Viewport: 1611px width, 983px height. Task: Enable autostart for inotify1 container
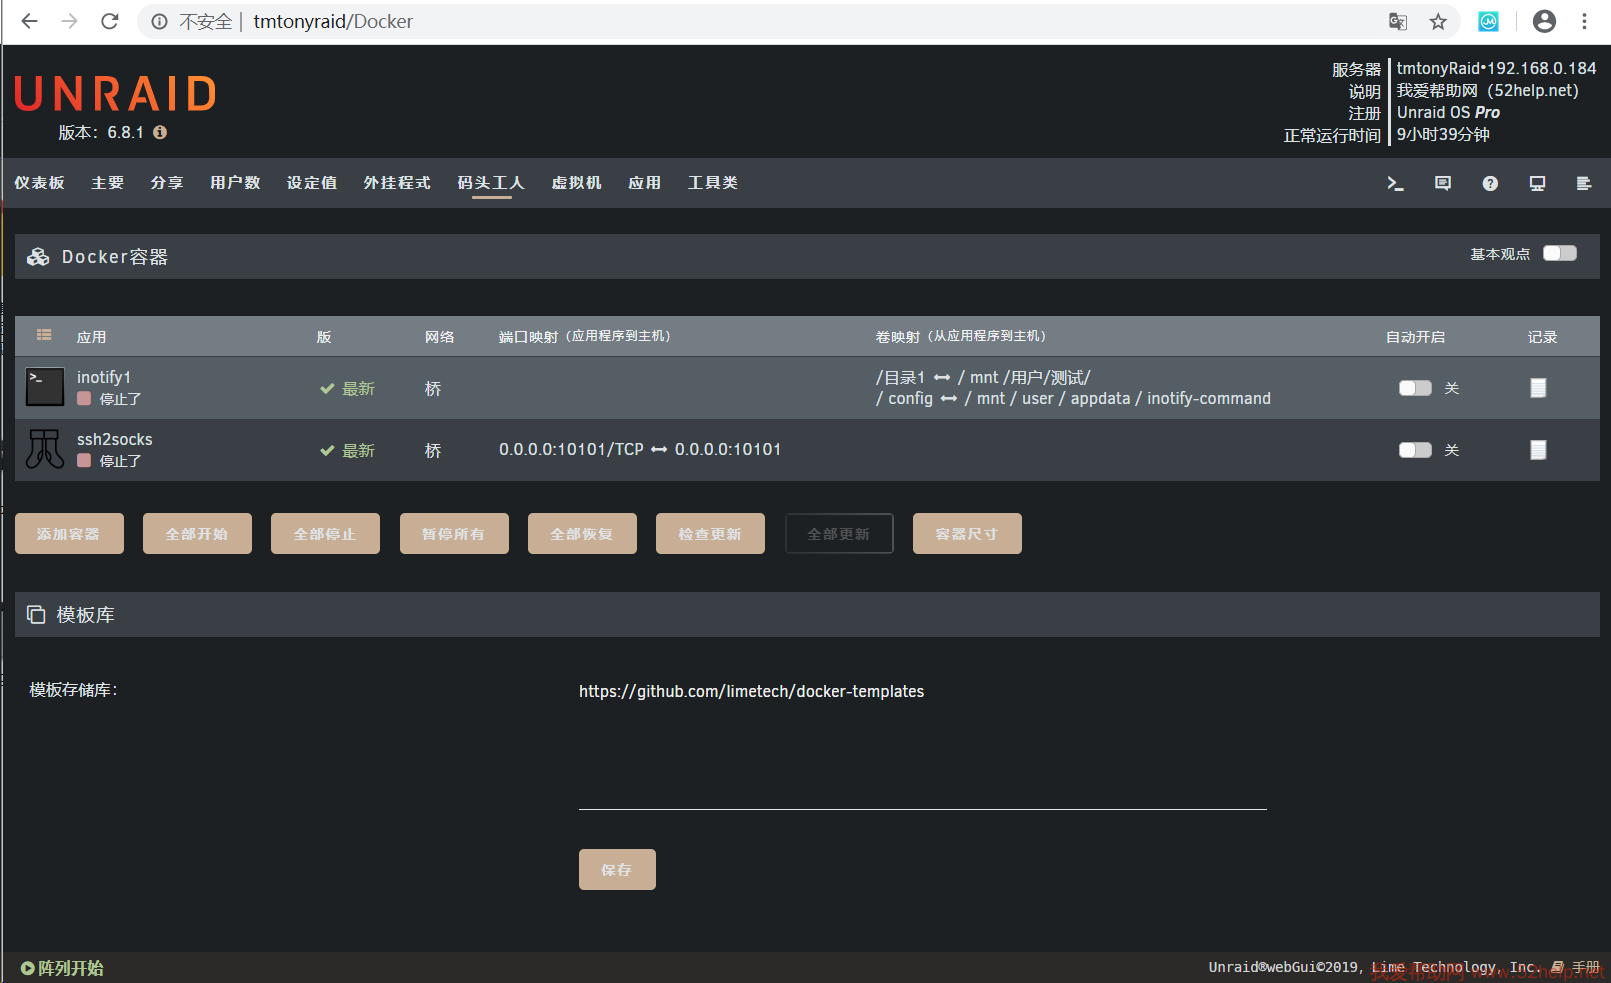1415,388
